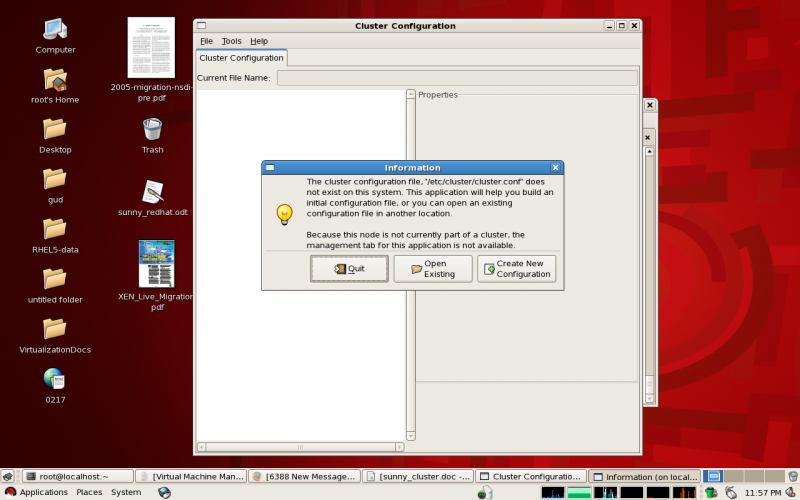Click the 11:57 PM clock
The image size is (800, 500).
(x=763, y=493)
